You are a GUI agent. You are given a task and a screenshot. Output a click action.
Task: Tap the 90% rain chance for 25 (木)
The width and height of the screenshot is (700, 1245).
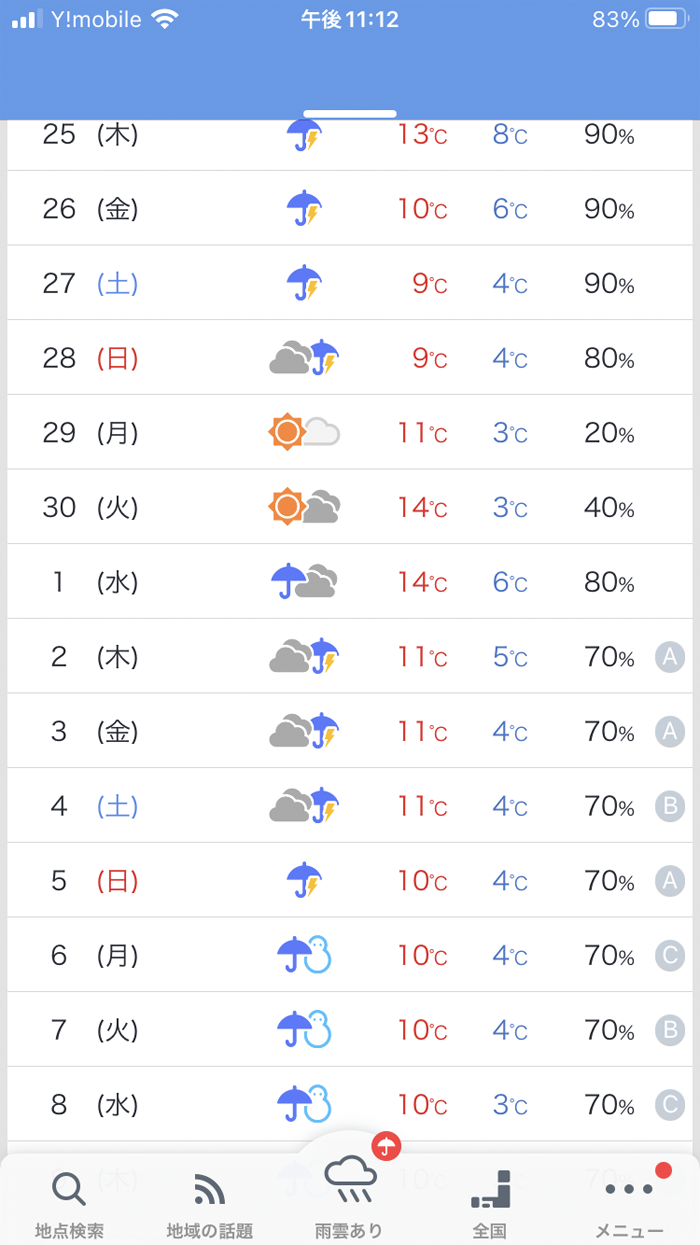tap(609, 135)
